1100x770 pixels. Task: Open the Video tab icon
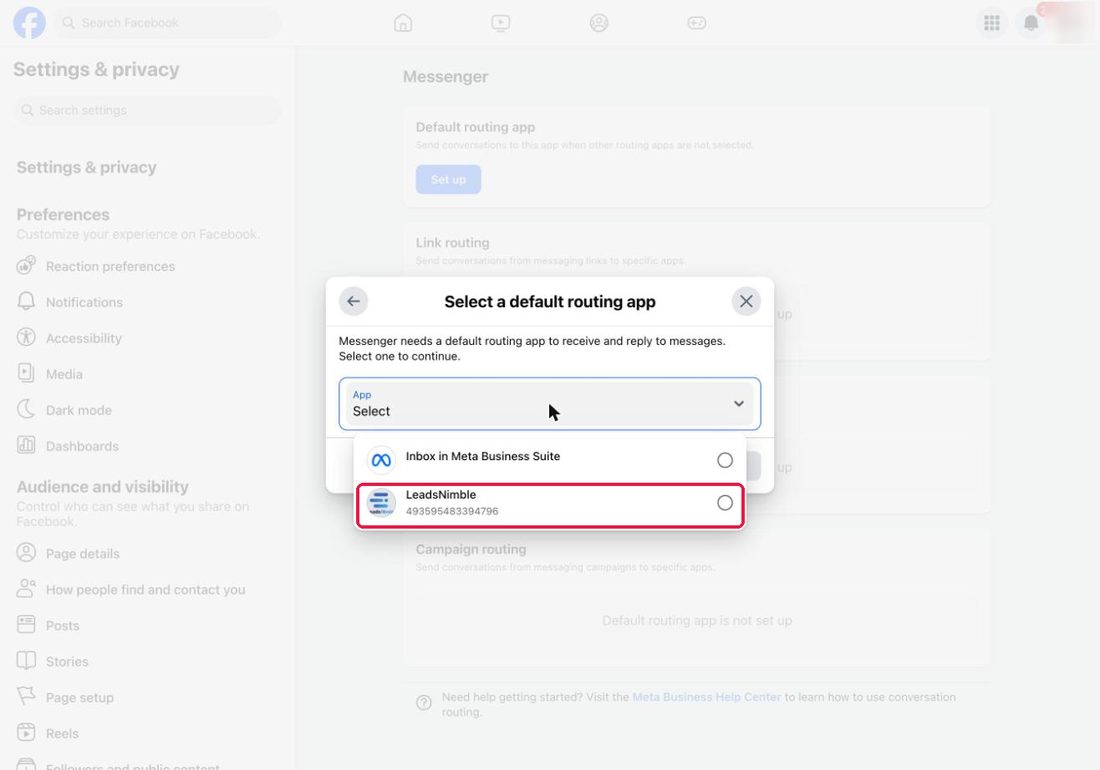pyautogui.click(x=501, y=23)
